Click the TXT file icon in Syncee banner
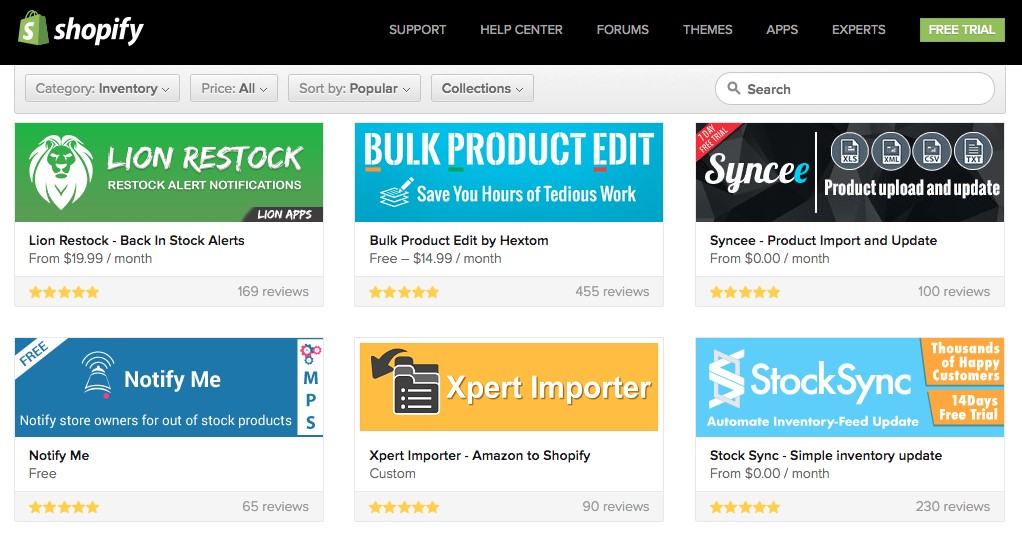Image resolution: width=1022 pixels, height=542 pixels. [x=973, y=150]
